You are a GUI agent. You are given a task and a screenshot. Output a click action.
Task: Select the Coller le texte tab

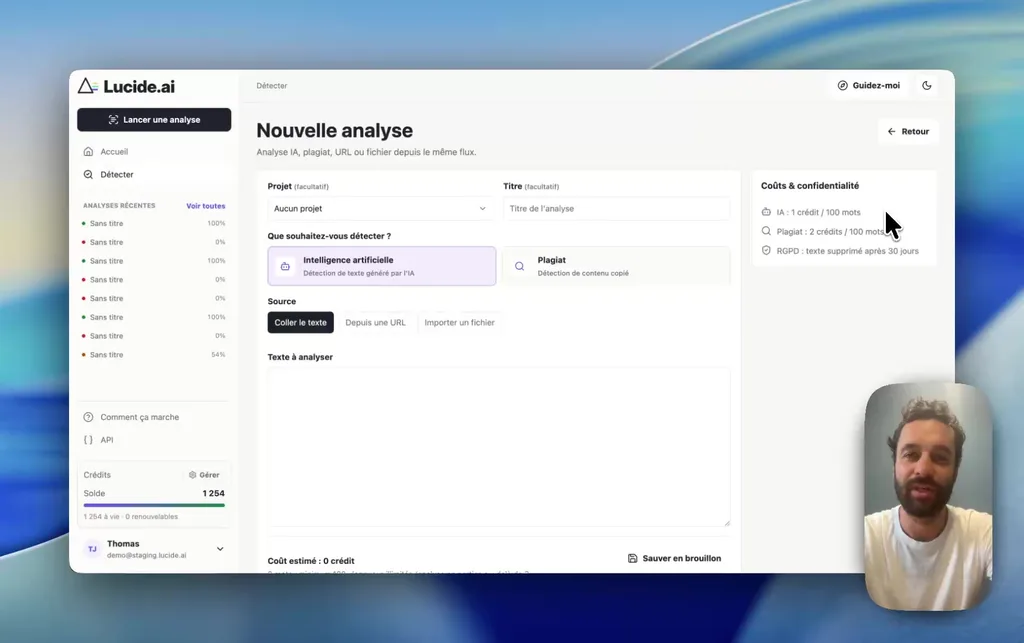300,322
